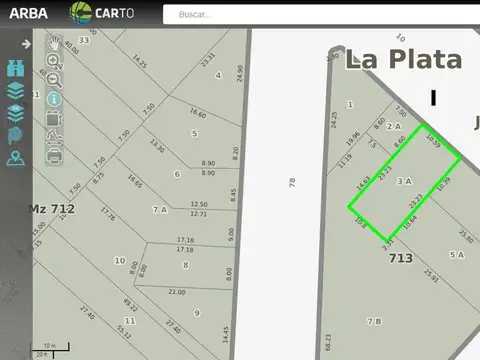Click parcel label 5 A
The image size is (480, 360).
[457, 255]
